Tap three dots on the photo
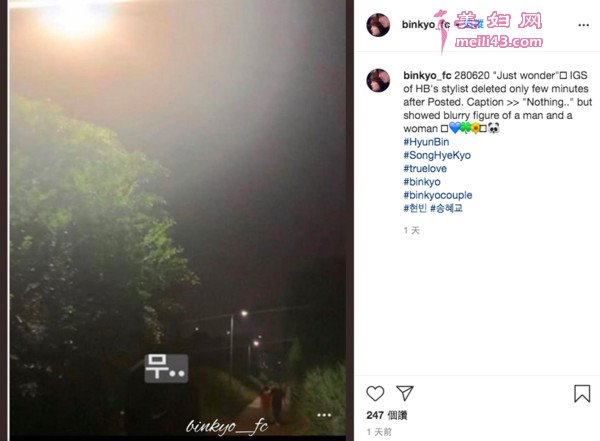Viewport: 600px width, 441px height. [324, 415]
